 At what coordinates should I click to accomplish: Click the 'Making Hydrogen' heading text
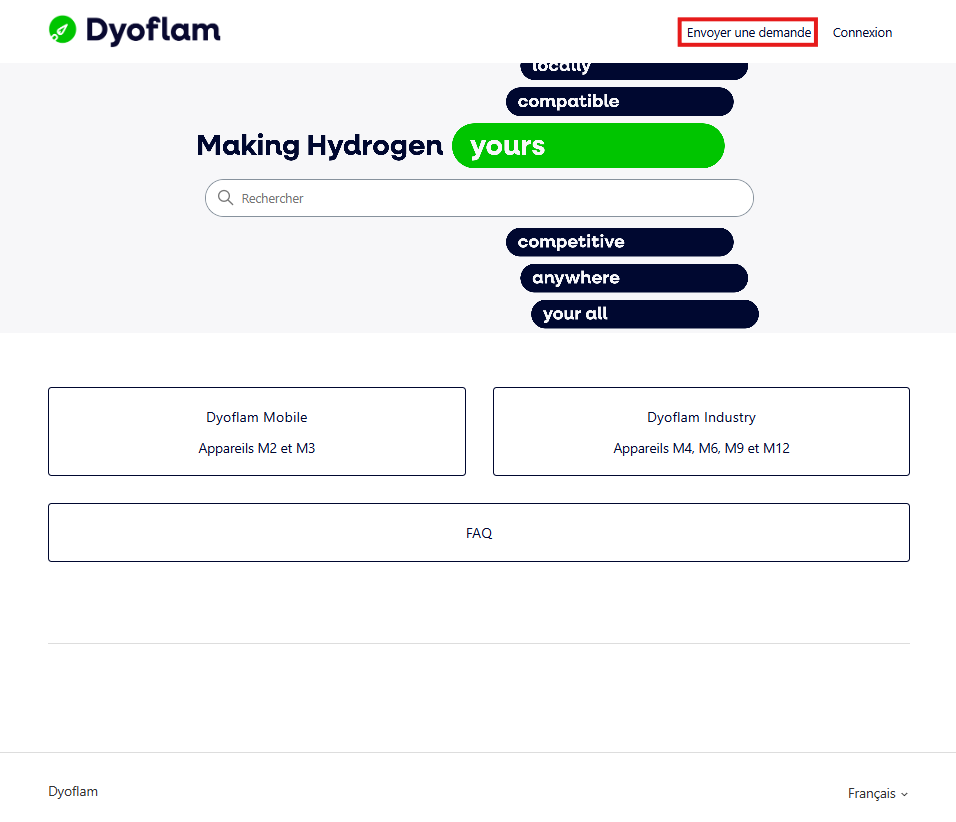(319, 146)
